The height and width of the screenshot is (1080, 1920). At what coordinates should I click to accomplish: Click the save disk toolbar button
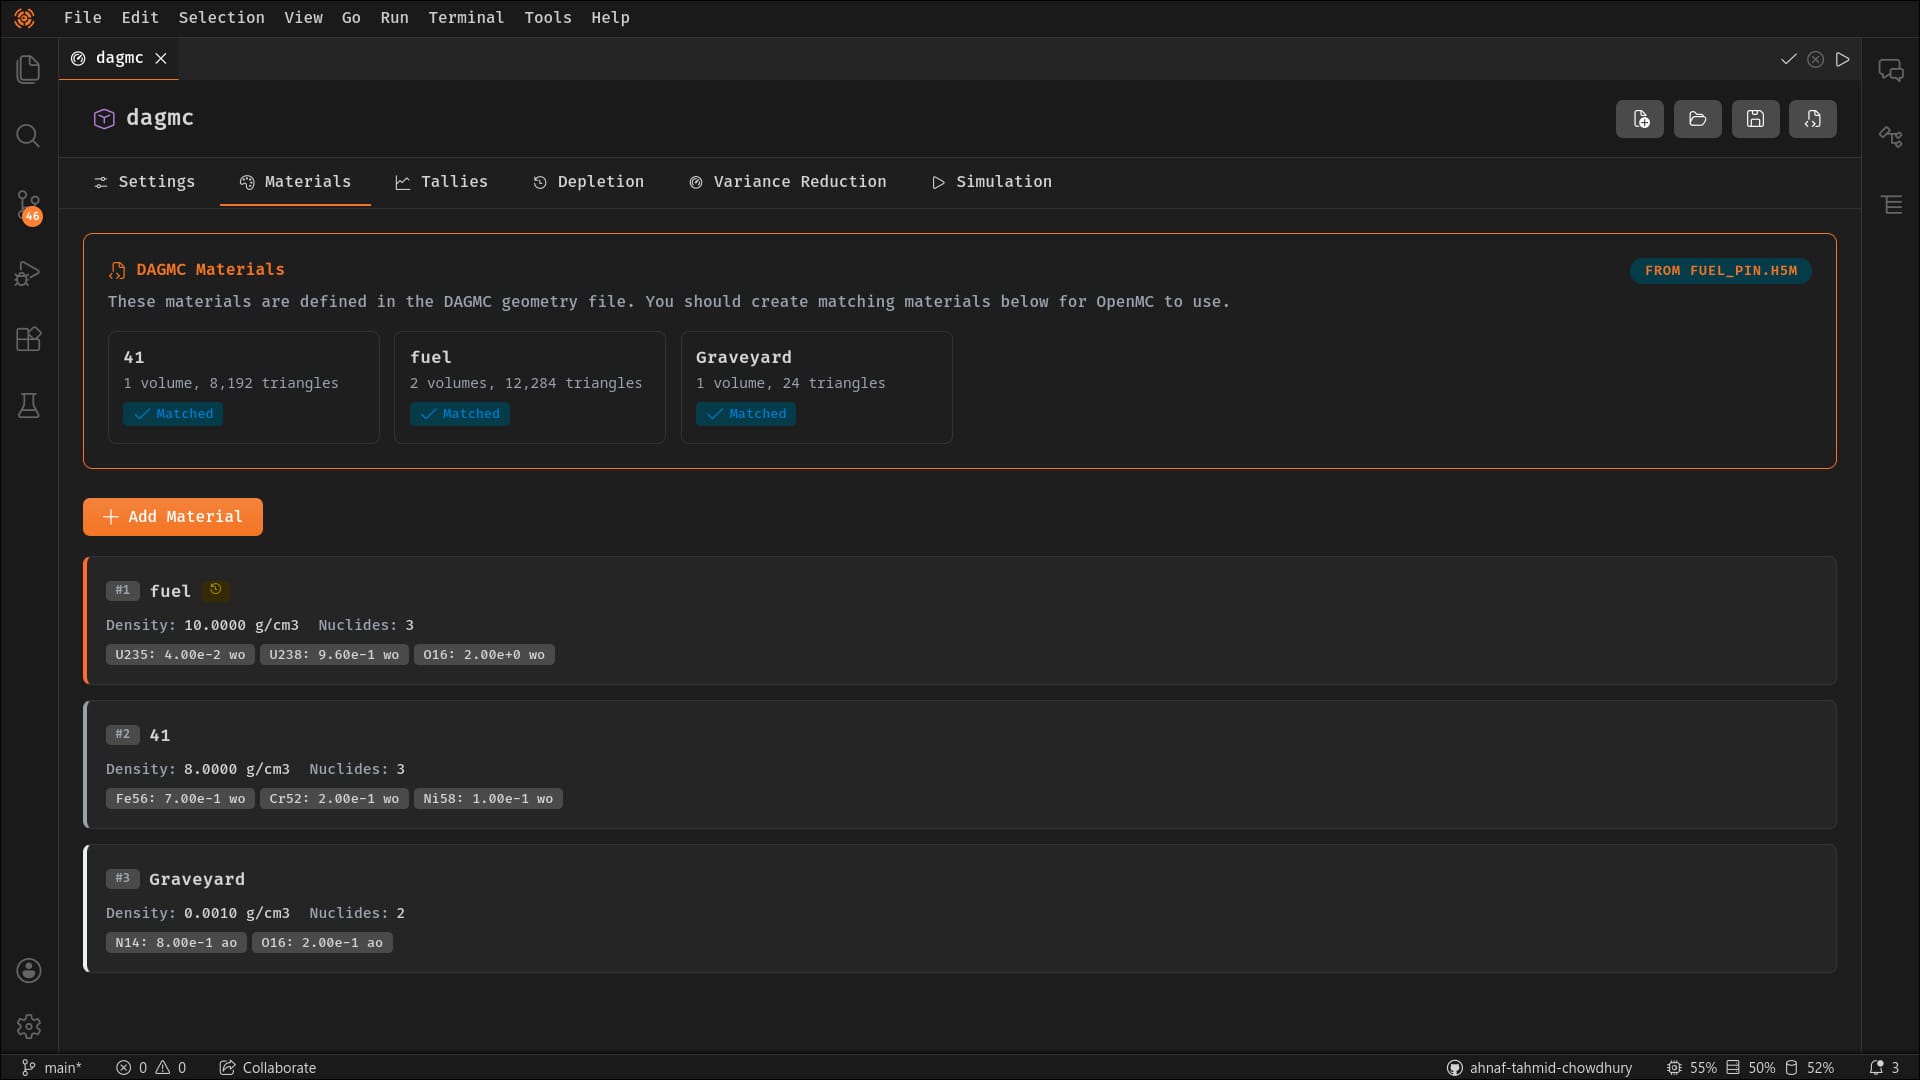click(x=1755, y=119)
